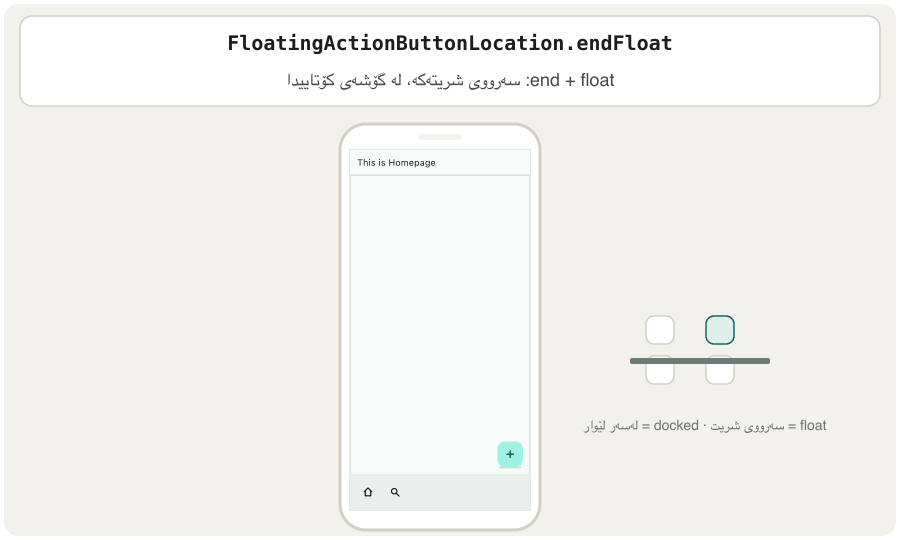The image size is (900, 540).
Task: Click the empty gray area of the bottom navigation bar
Action: (x=465, y=492)
